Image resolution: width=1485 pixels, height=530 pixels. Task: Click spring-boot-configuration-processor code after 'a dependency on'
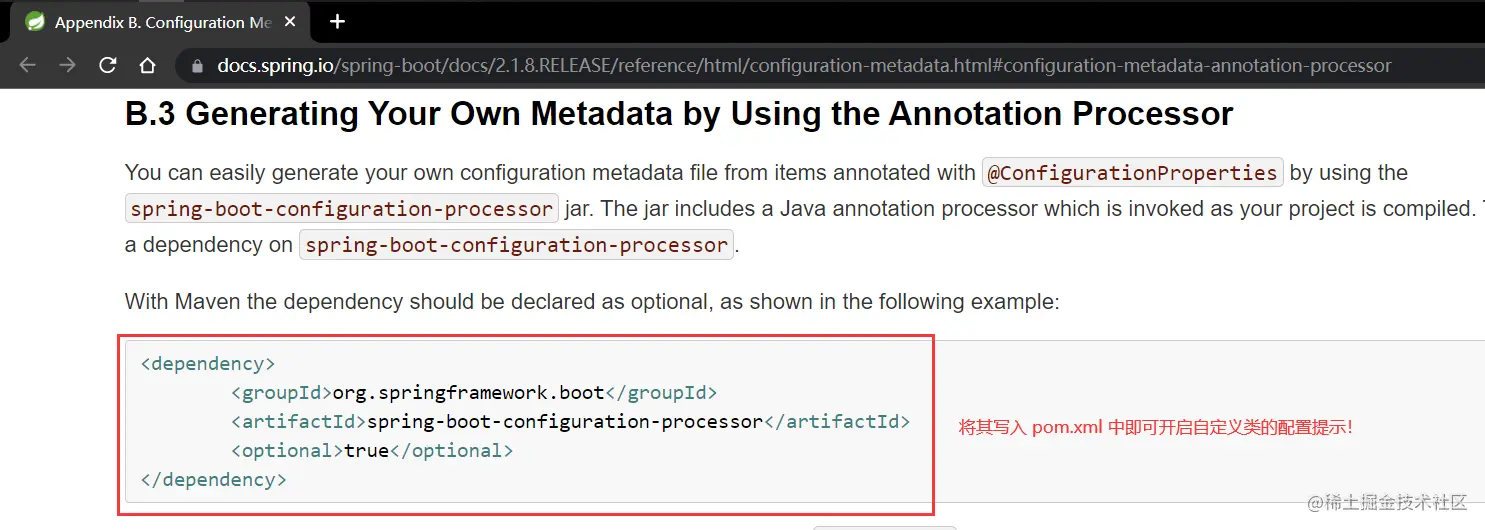517,245
